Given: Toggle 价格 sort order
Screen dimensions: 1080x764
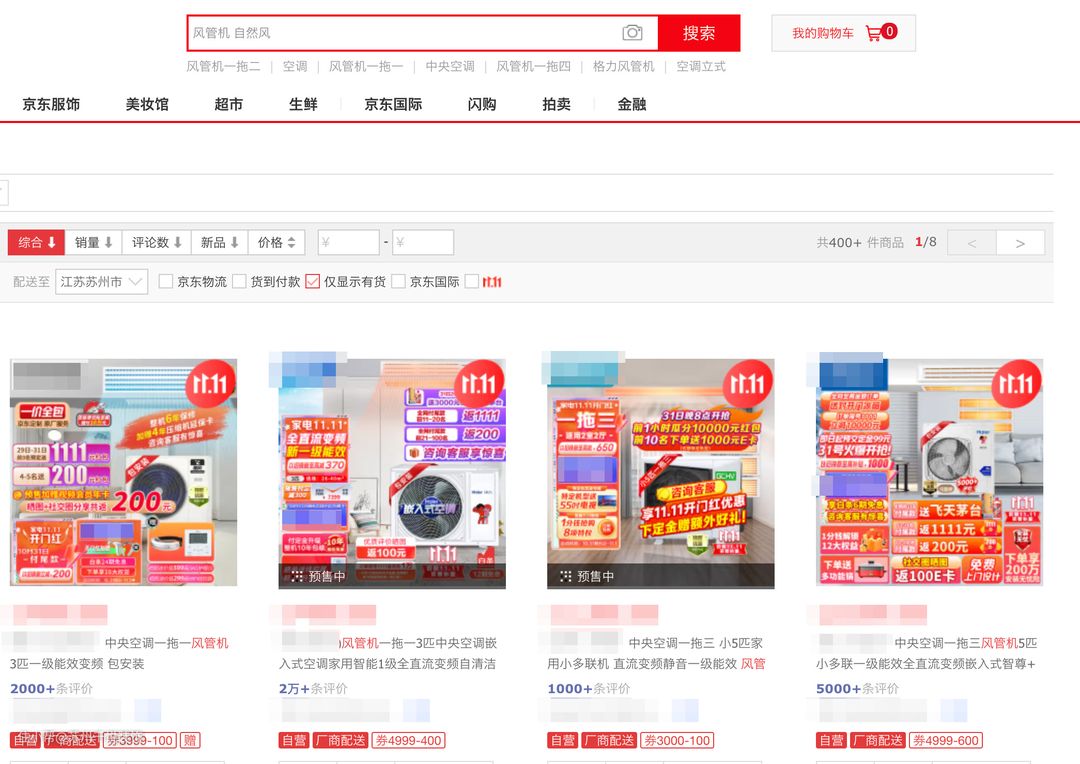Looking at the screenshot, I should (276, 242).
